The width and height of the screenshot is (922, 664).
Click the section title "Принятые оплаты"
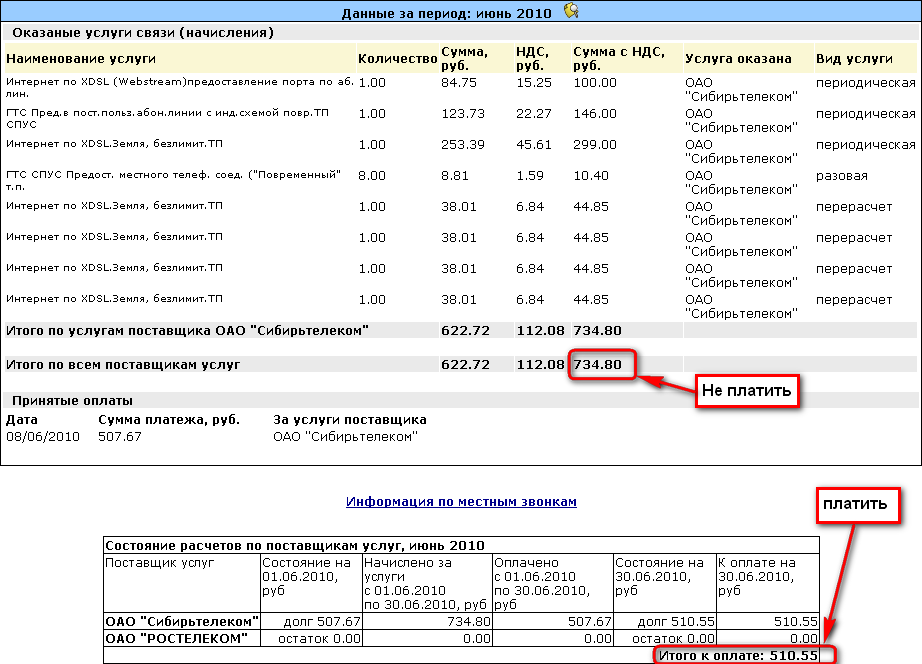(x=72, y=401)
